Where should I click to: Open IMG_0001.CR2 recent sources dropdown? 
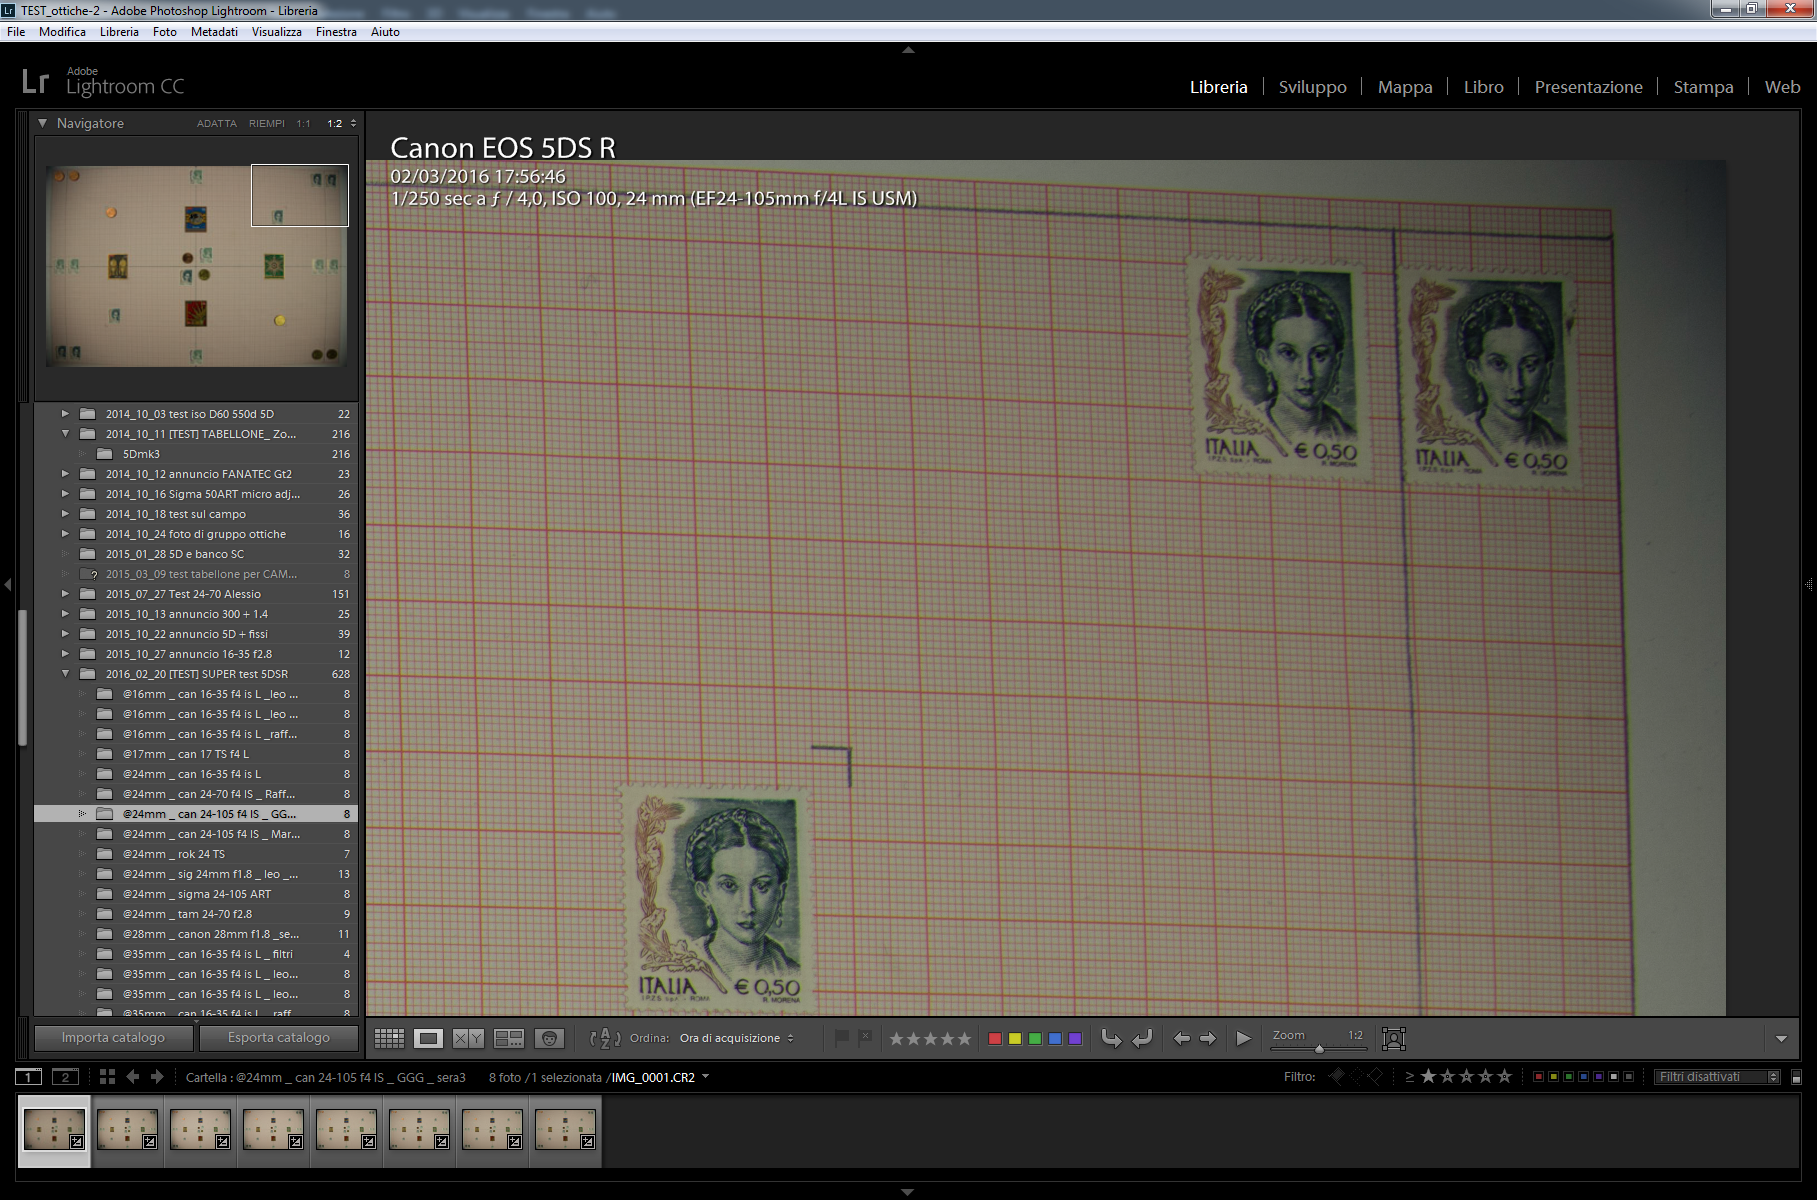point(706,1077)
